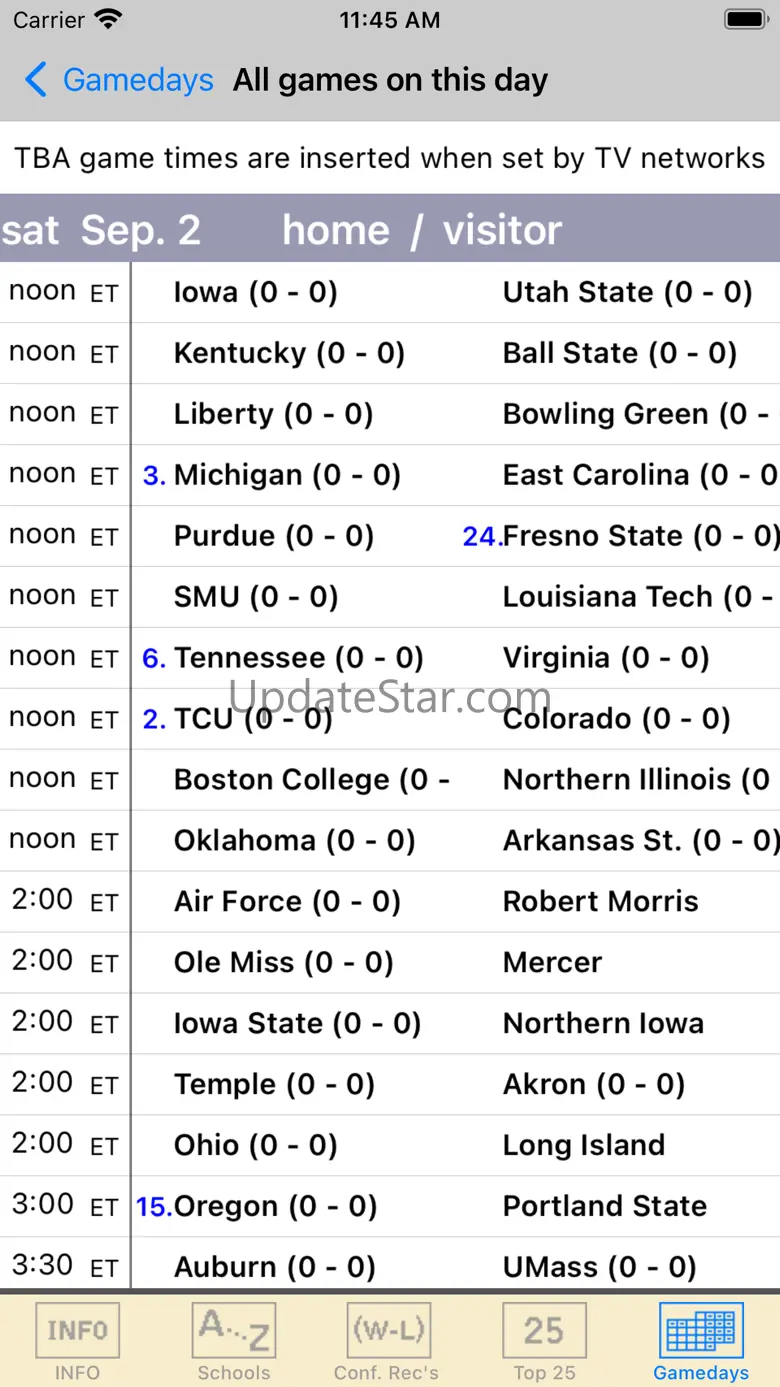Tap the sat Sep. 2 date header

coord(101,230)
